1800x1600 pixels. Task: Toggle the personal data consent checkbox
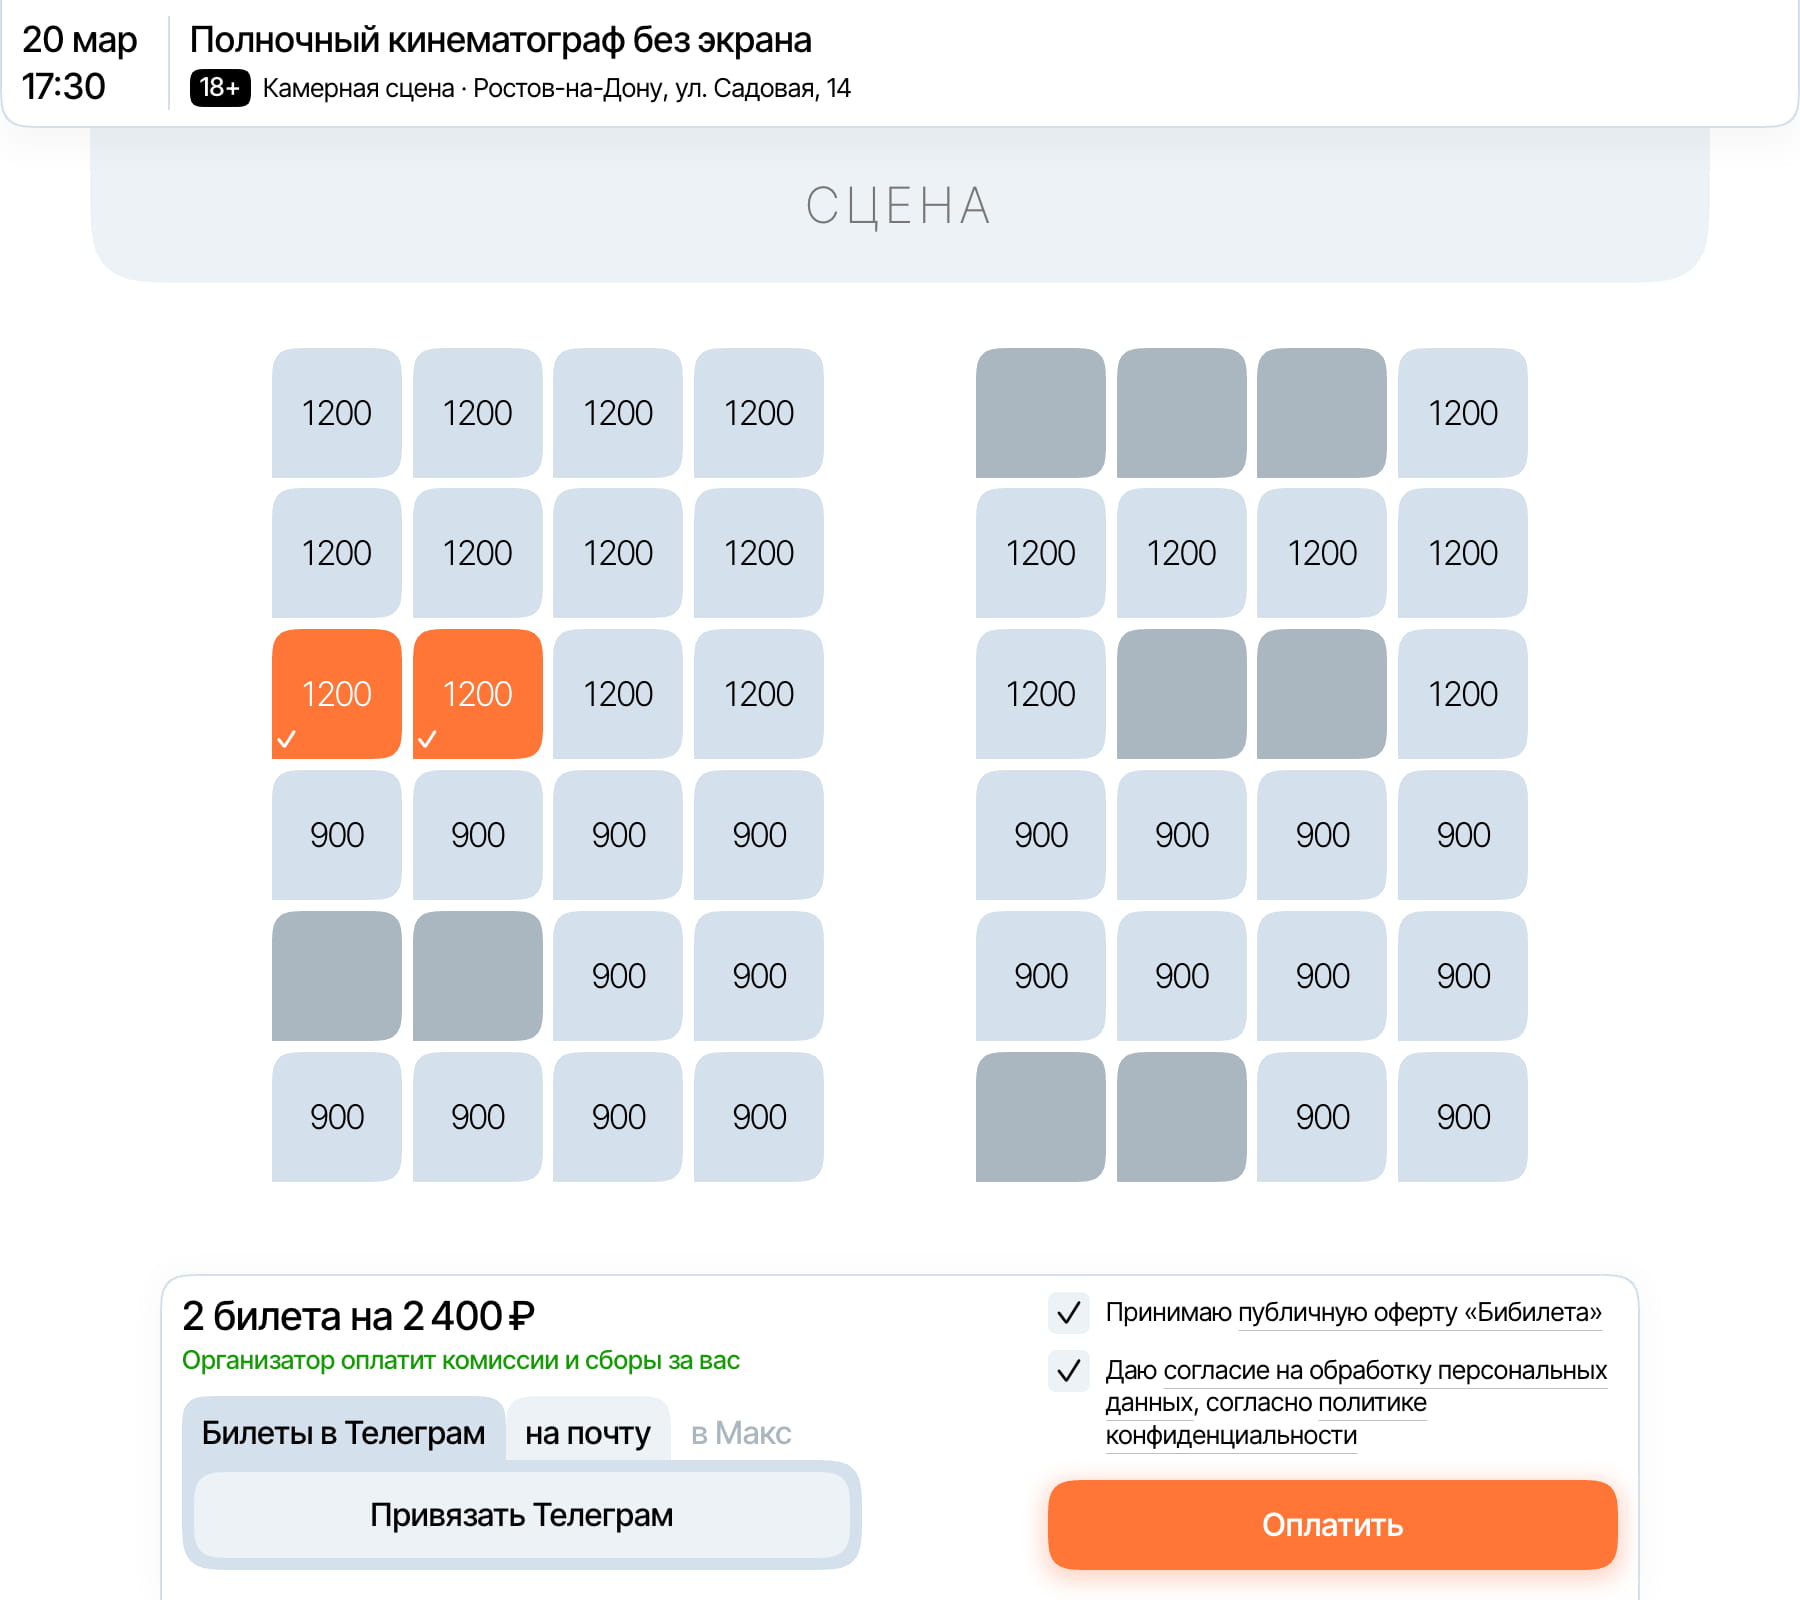1068,1370
